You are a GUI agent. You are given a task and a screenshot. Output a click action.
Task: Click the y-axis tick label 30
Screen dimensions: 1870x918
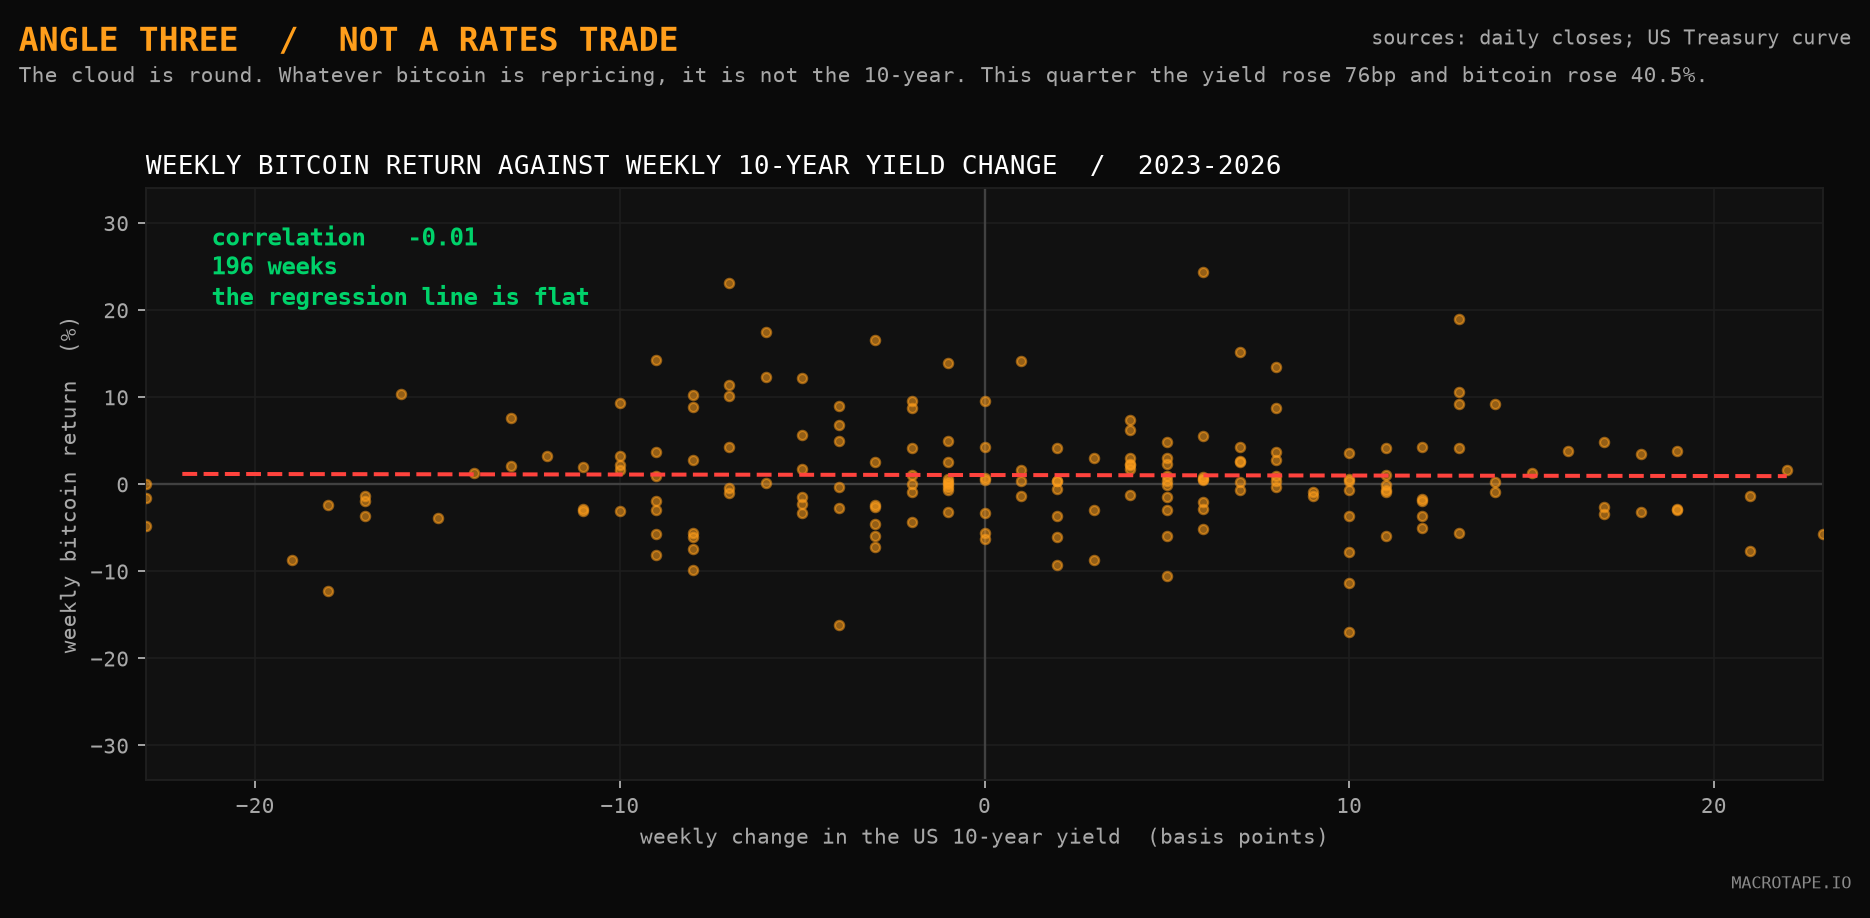pyautogui.click(x=117, y=223)
